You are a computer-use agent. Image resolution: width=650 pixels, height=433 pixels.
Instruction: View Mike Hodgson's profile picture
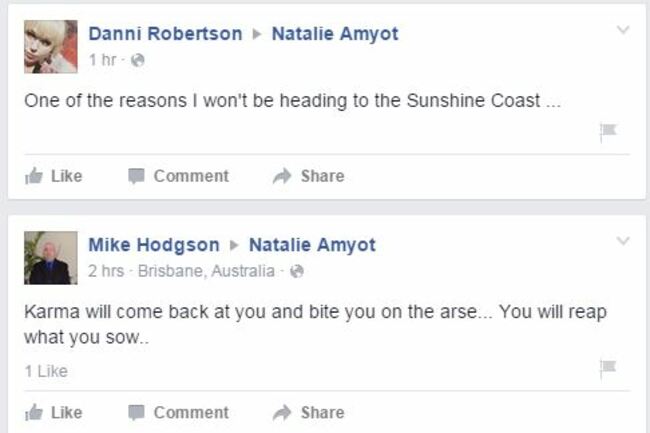pos(51,258)
